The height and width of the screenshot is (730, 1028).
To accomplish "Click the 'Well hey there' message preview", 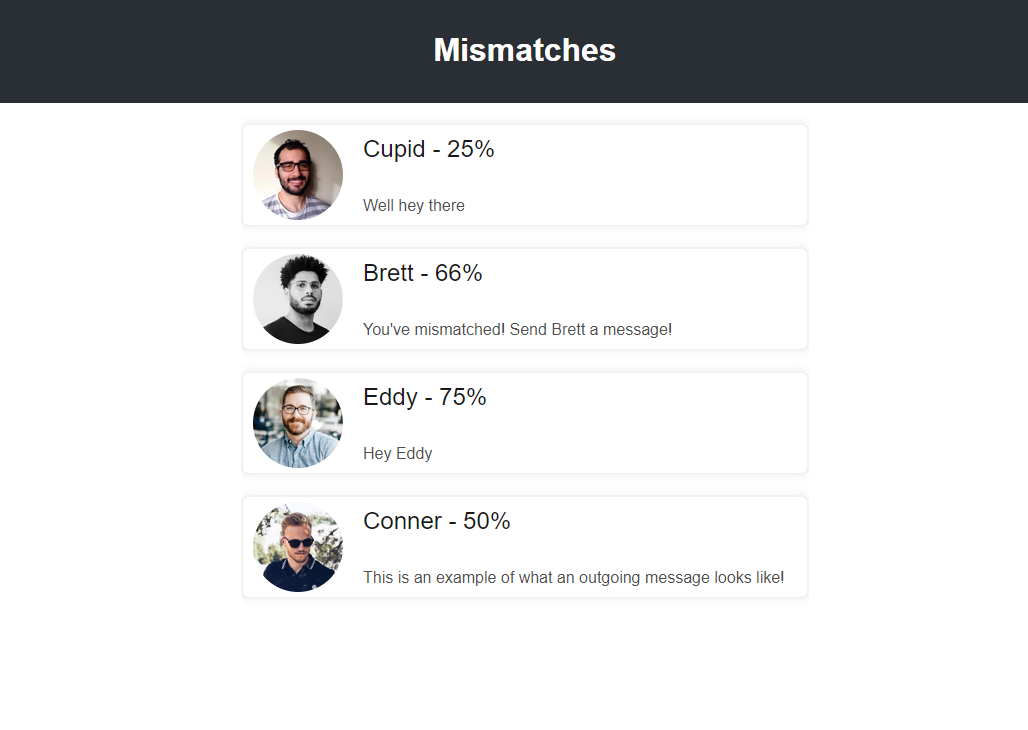I will pyautogui.click(x=413, y=206).
